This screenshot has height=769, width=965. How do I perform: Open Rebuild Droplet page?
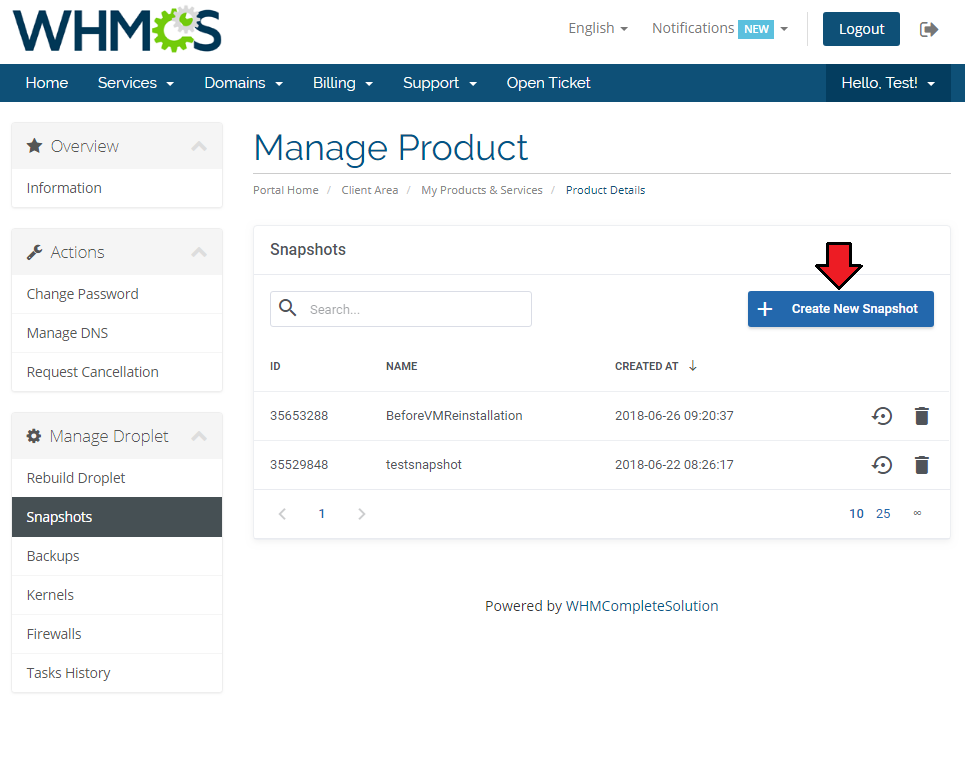117,478
